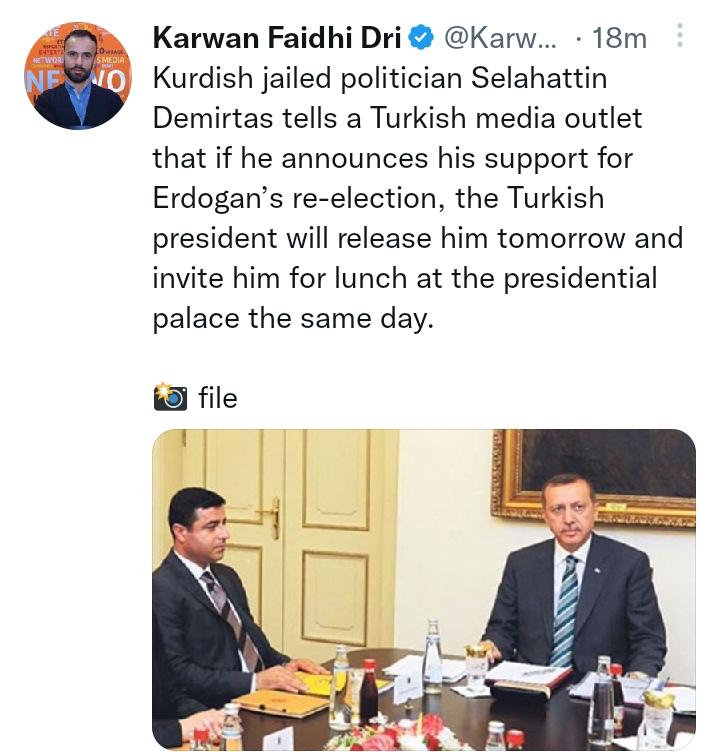Open the three-dot more options menu
720x752 pixels.
click(680, 38)
